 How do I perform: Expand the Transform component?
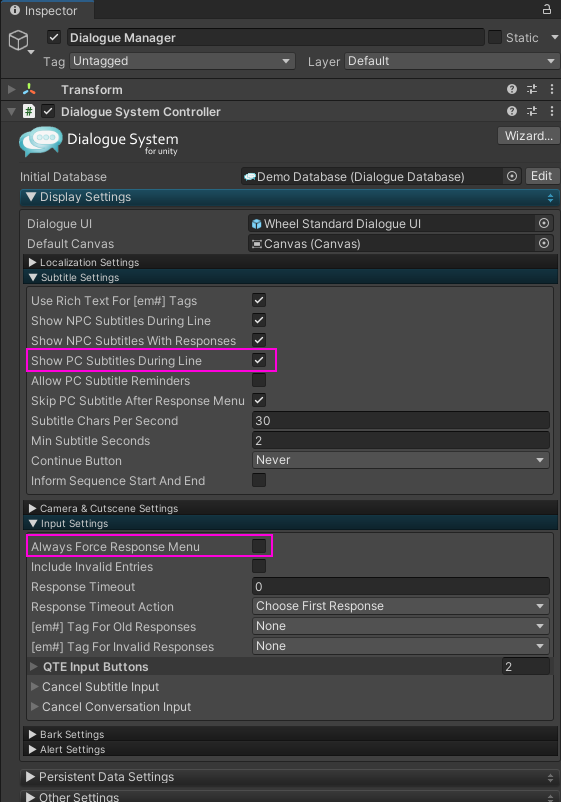point(11,90)
